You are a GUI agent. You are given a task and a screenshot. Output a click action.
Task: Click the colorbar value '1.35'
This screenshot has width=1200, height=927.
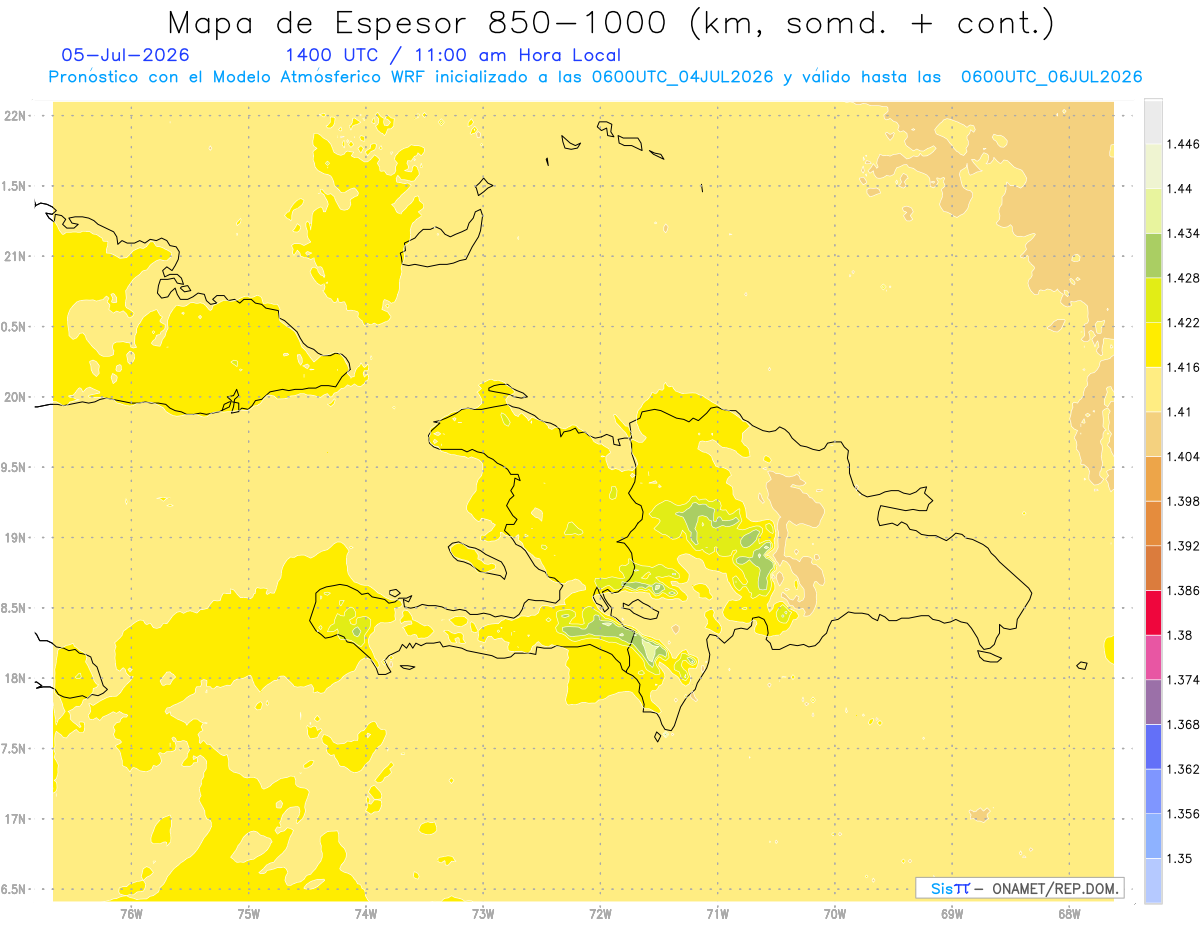click(1180, 859)
